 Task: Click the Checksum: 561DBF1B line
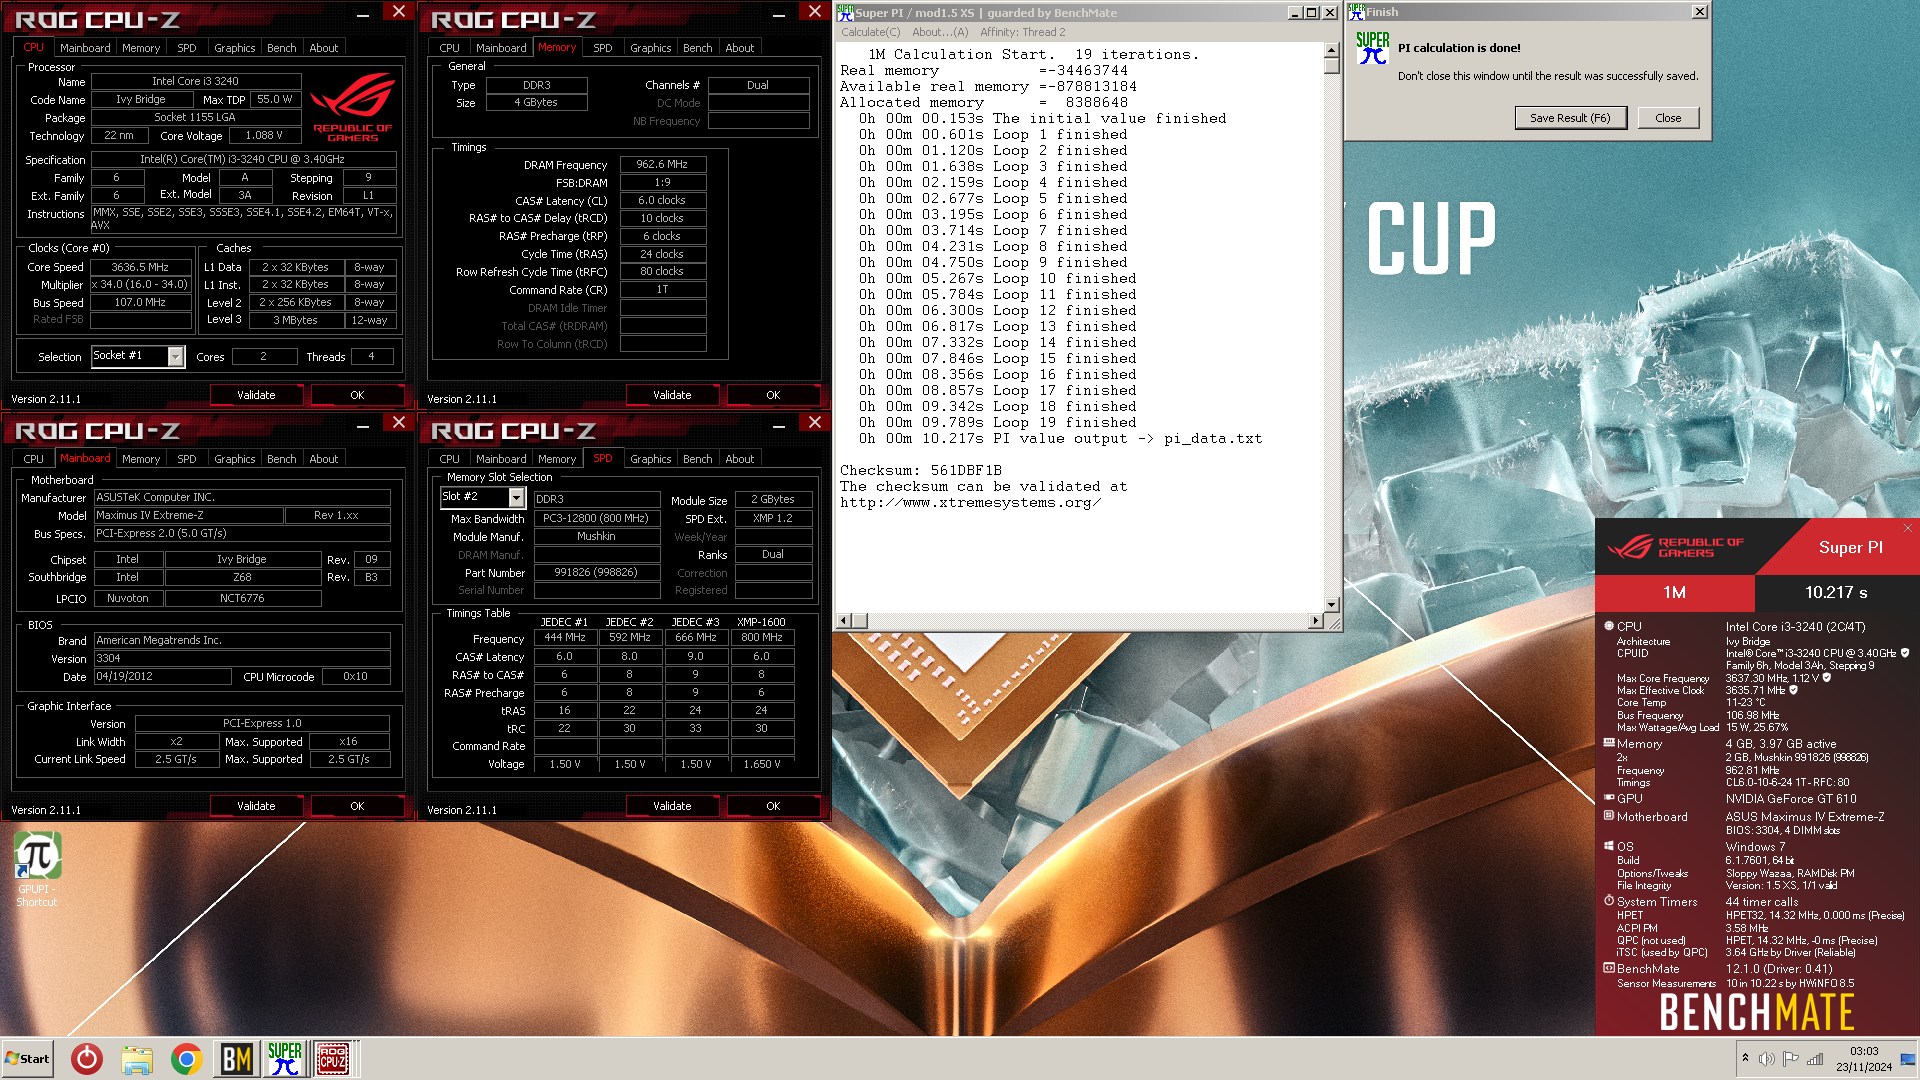click(921, 470)
